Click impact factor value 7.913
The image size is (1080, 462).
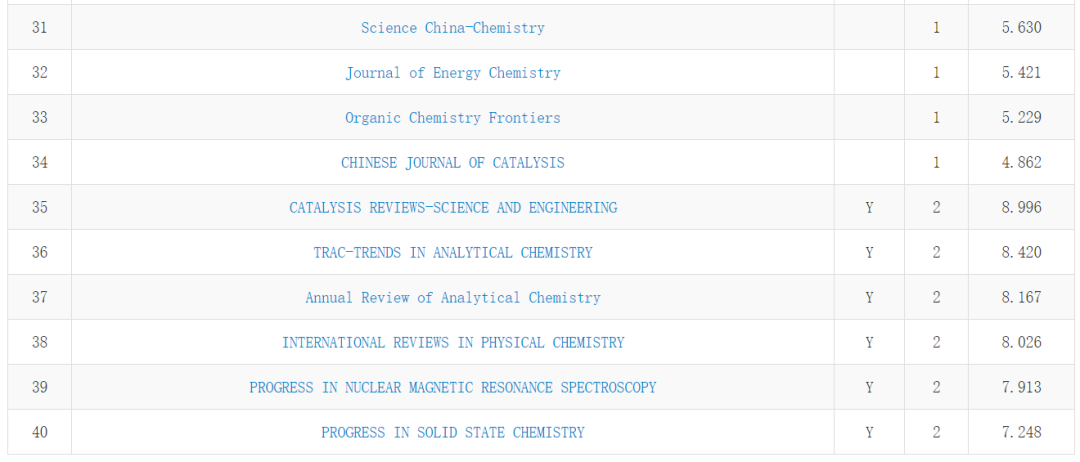click(x=1021, y=388)
